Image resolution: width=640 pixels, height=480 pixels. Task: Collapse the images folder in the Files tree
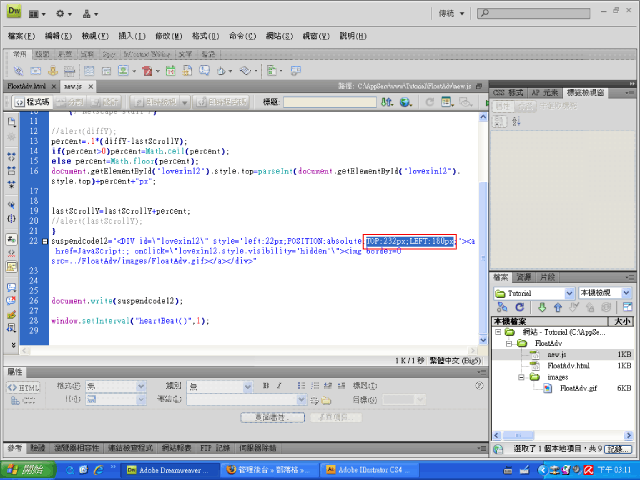point(521,377)
